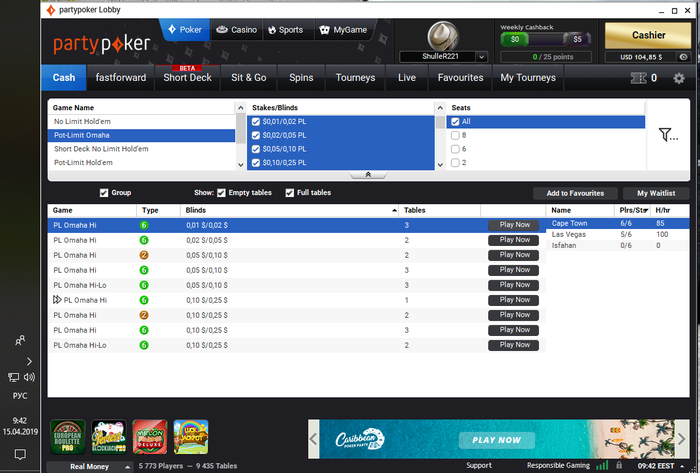Image resolution: width=700 pixels, height=473 pixels.
Task: Click PLAY NOW on Caribbean banner
Action: 496,440
